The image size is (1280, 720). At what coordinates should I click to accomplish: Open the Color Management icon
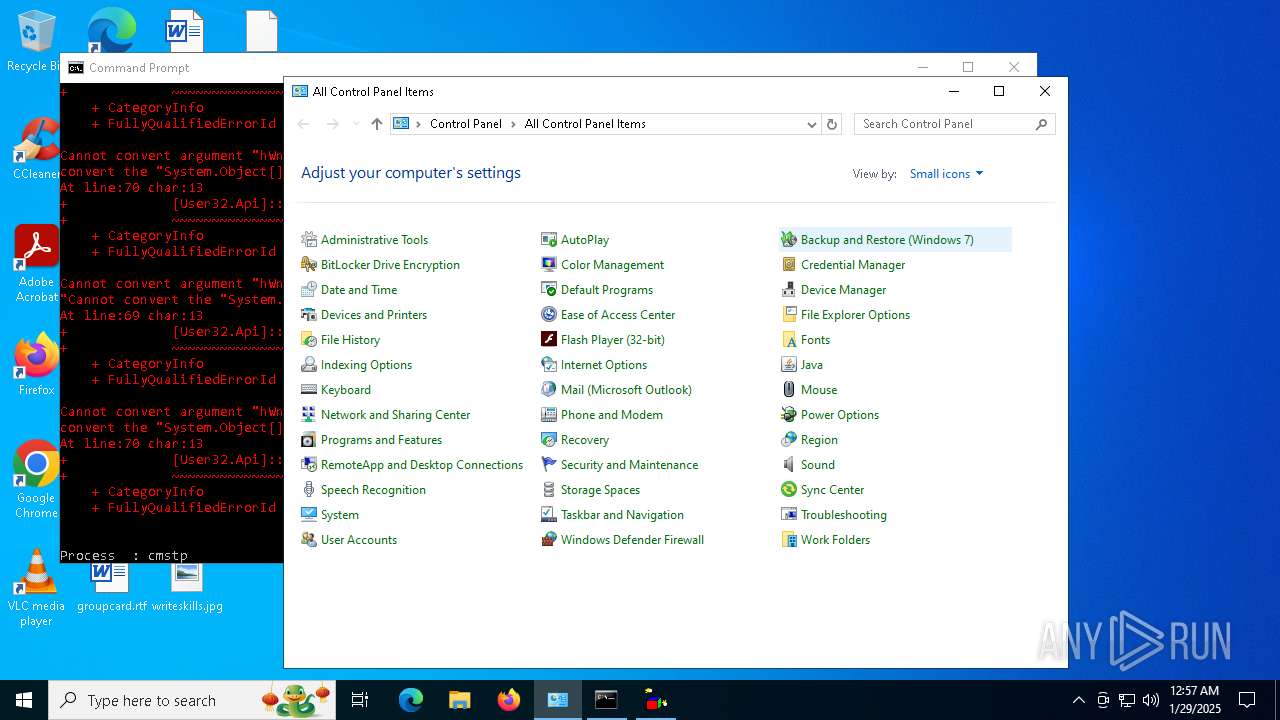549,265
